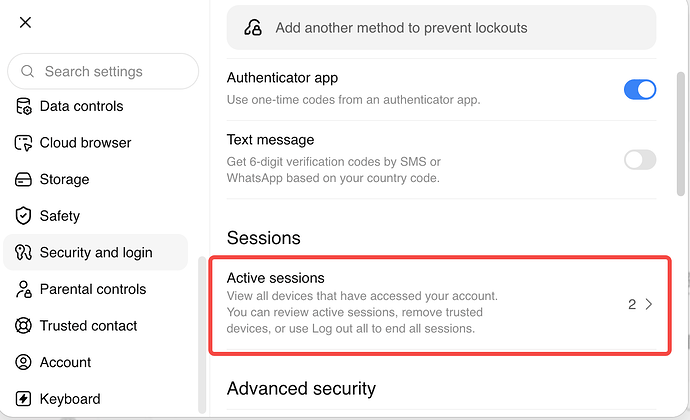The image size is (690, 420).
Task: Click the lock icon in lockout banner
Action: tap(253, 28)
